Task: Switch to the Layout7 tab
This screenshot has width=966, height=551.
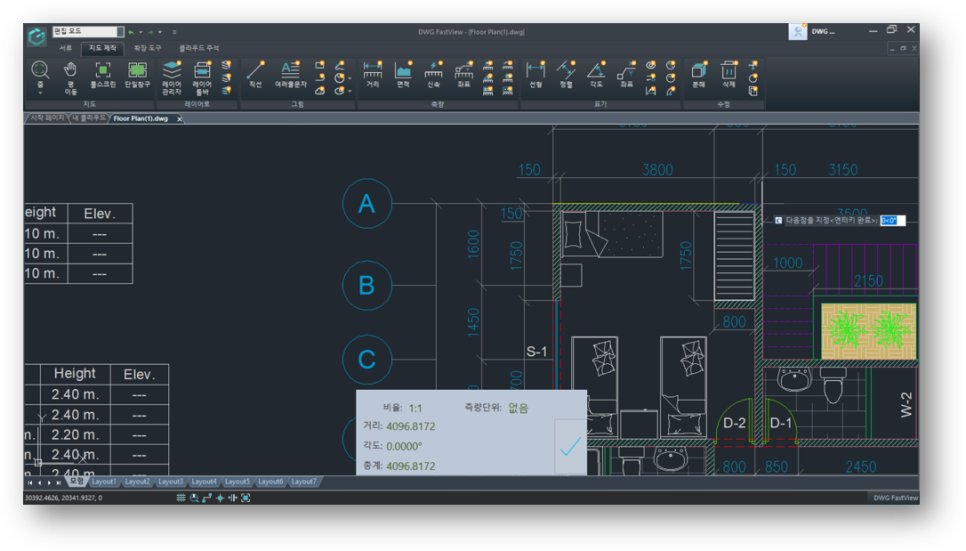Action: click(x=303, y=482)
